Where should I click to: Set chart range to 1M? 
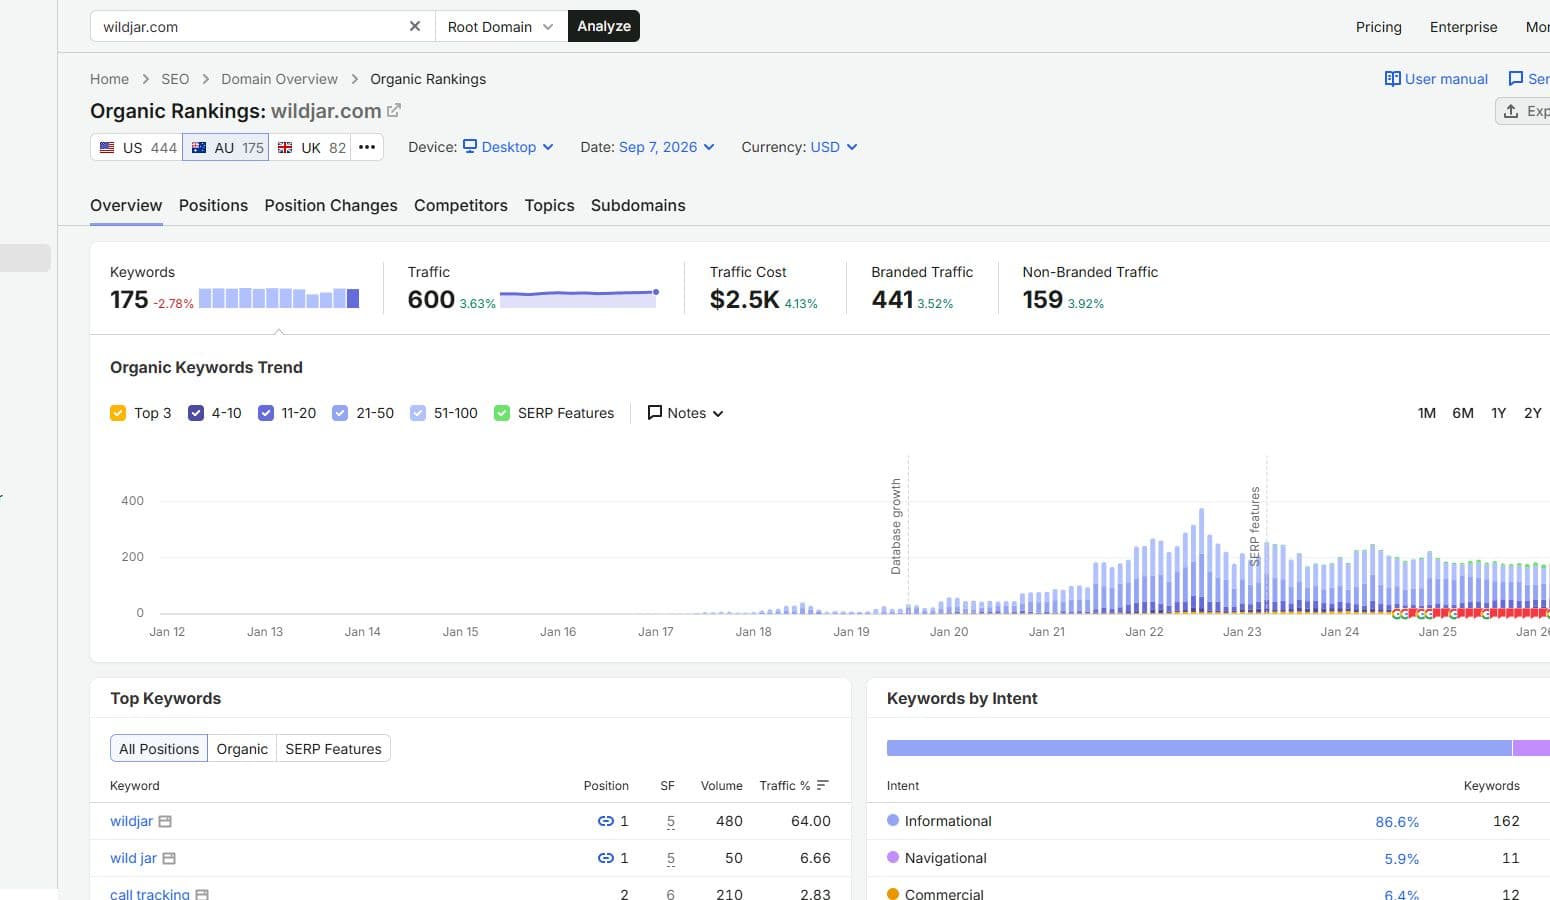pyautogui.click(x=1427, y=413)
